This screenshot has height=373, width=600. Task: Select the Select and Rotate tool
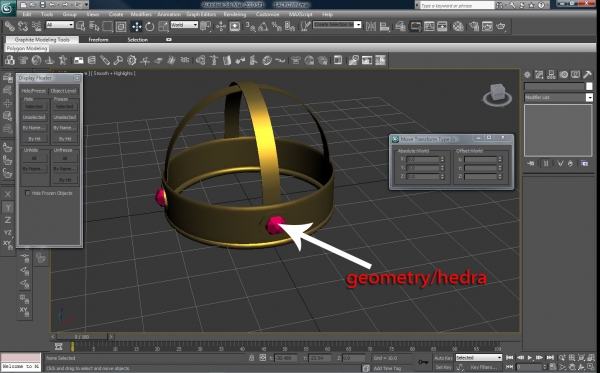coord(150,26)
